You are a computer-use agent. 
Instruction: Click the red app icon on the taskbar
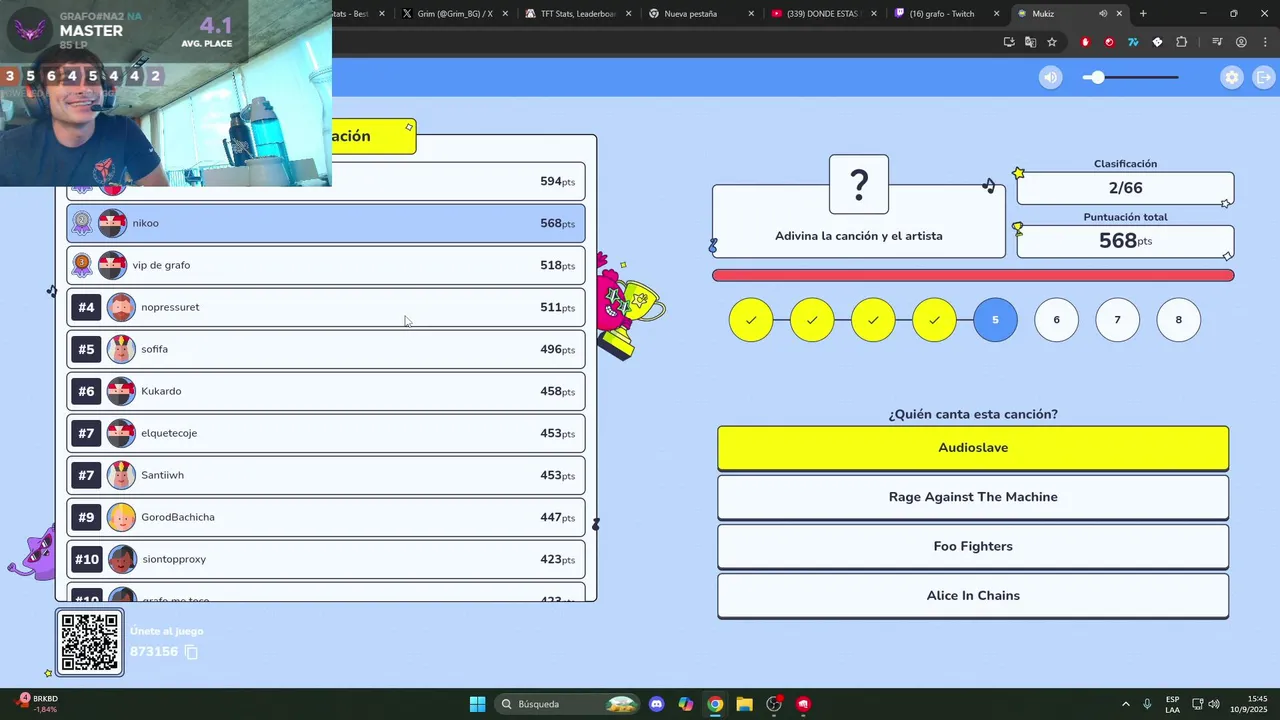tap(803, 704)
